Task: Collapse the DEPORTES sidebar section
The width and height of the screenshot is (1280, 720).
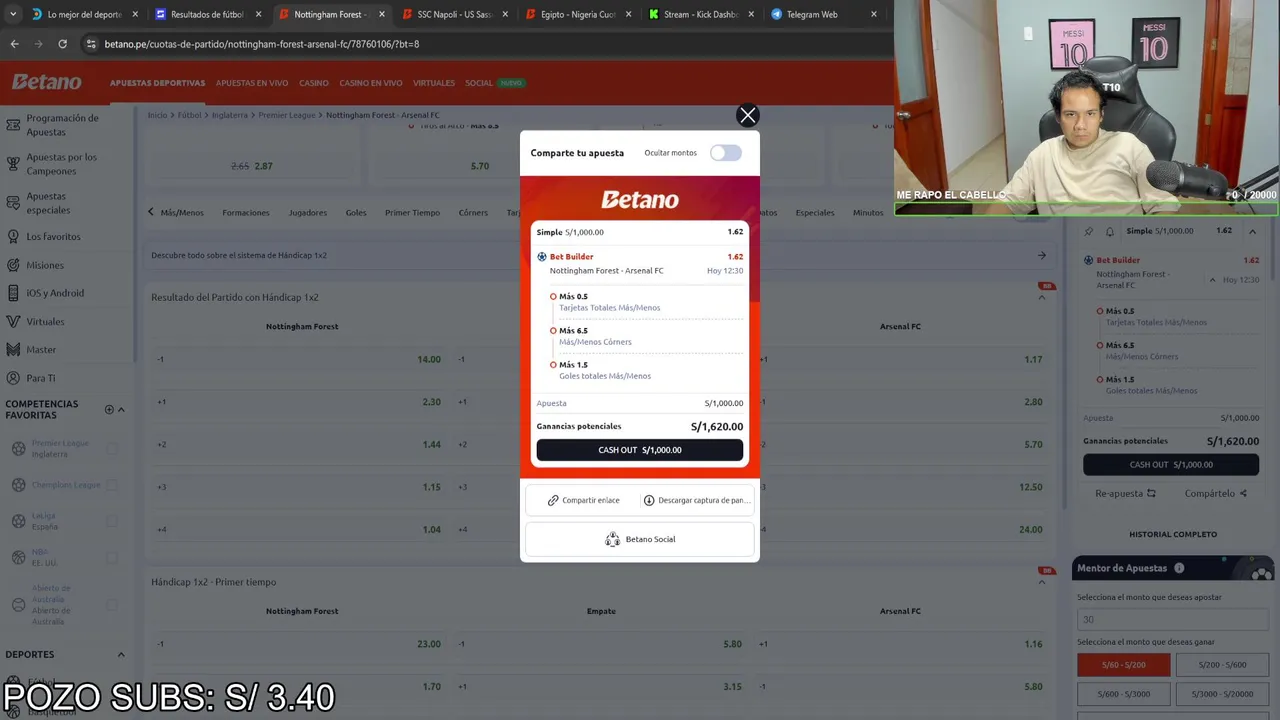Action: [121, 655]
